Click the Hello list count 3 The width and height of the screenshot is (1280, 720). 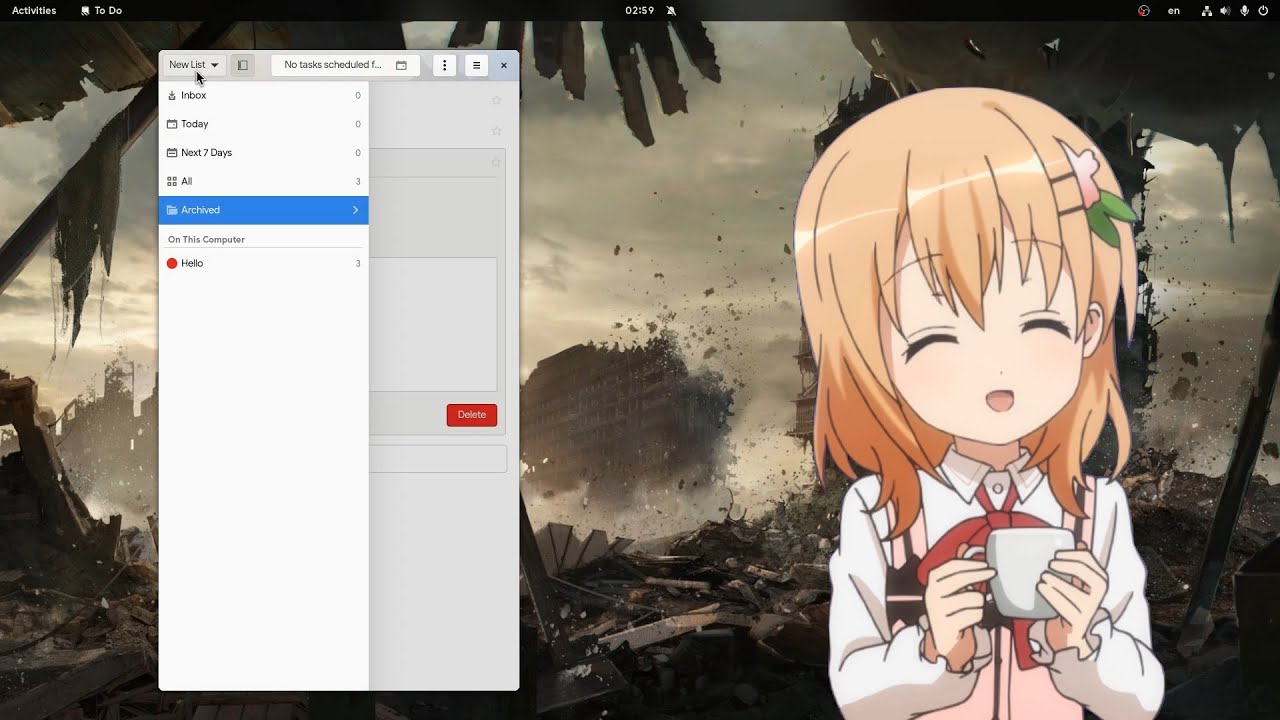pos(358,263)
